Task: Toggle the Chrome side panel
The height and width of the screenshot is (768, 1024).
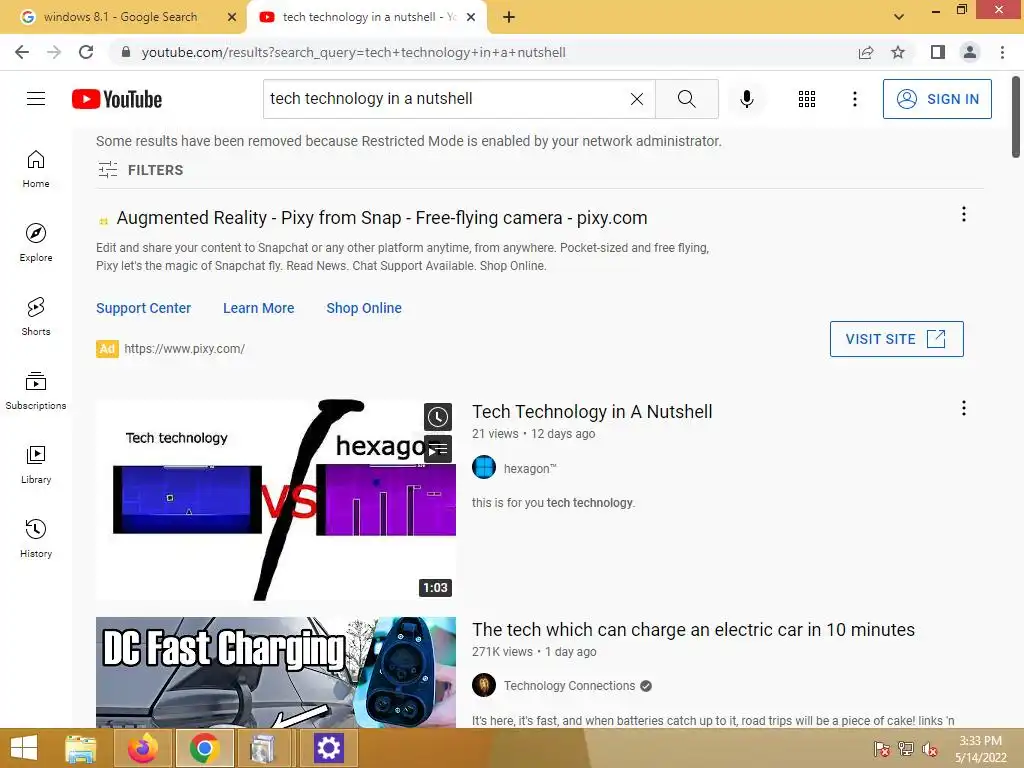Action: pyautogui.click(x=938, y=52)
